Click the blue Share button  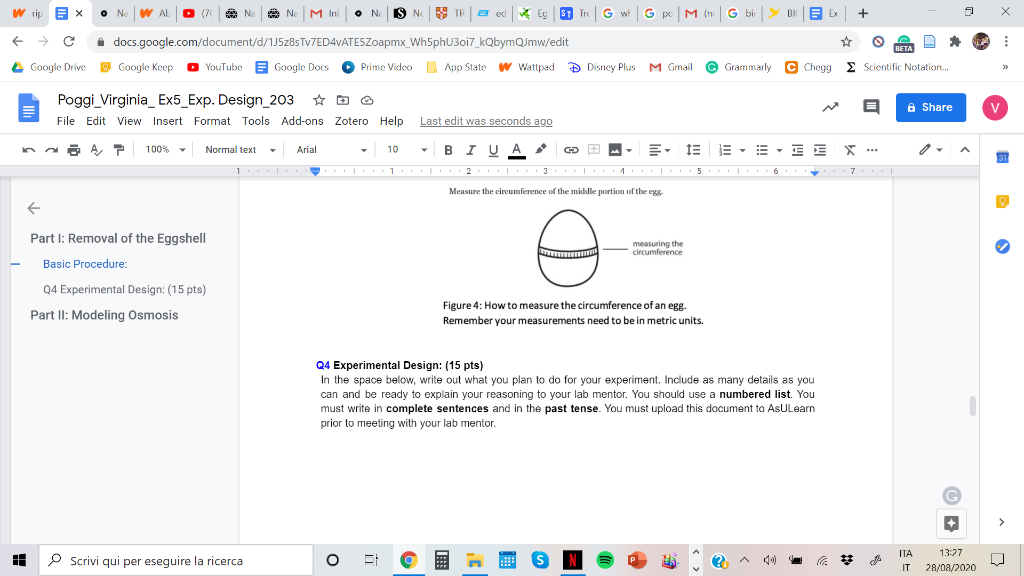930,107
